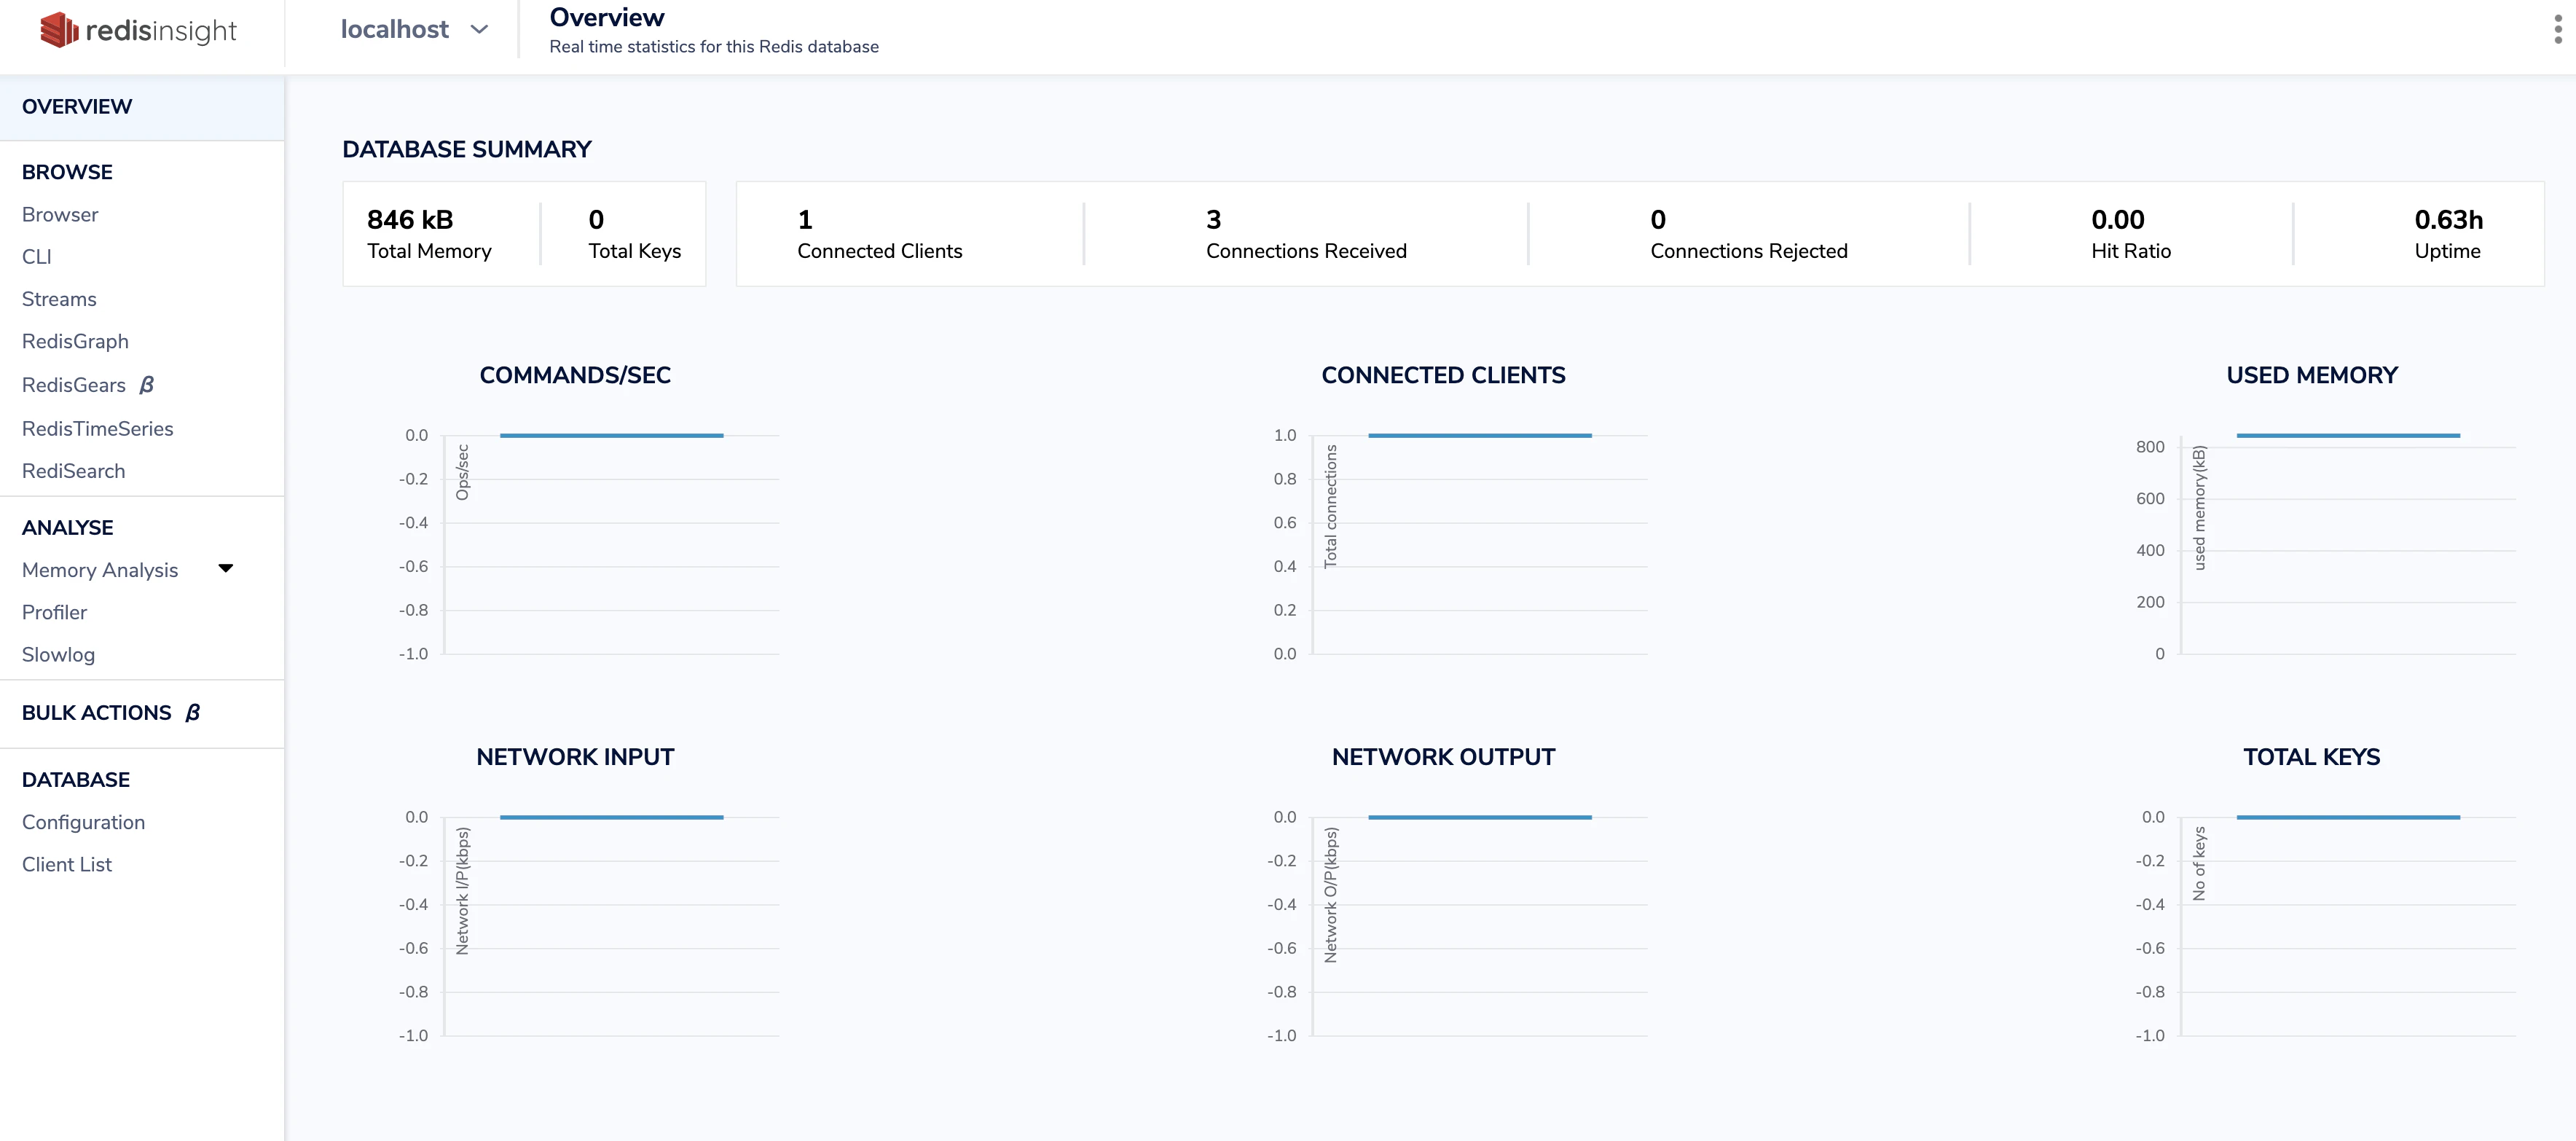Open Bulk Actions section
This screenshot has width=2576, height=1141.
coord(96,713)
